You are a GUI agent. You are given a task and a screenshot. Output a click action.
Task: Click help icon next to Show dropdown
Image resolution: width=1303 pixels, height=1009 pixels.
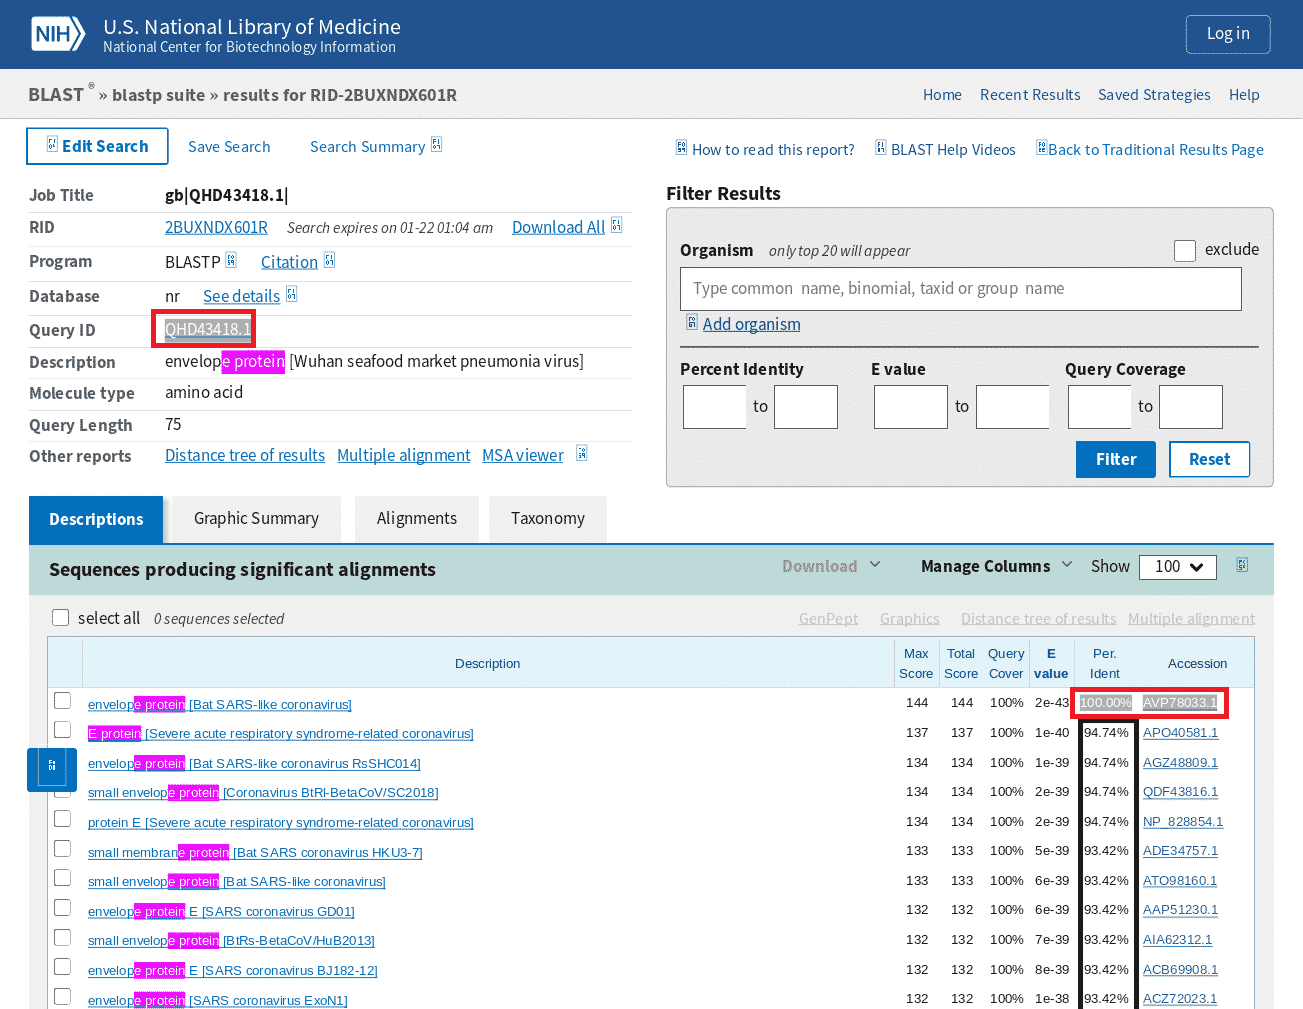pyautogui.click(x=1241, y=565)
